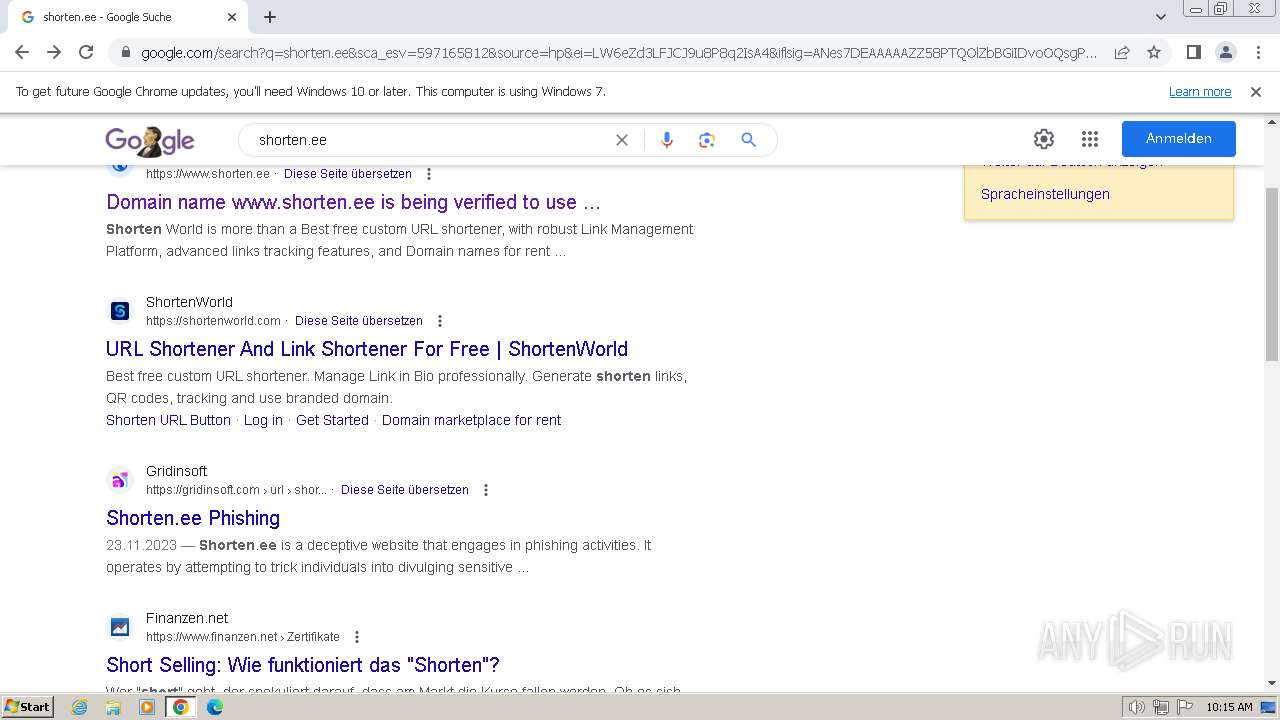
Task: Translate the gridinsoft.com result page
Action: coord(405,490)
